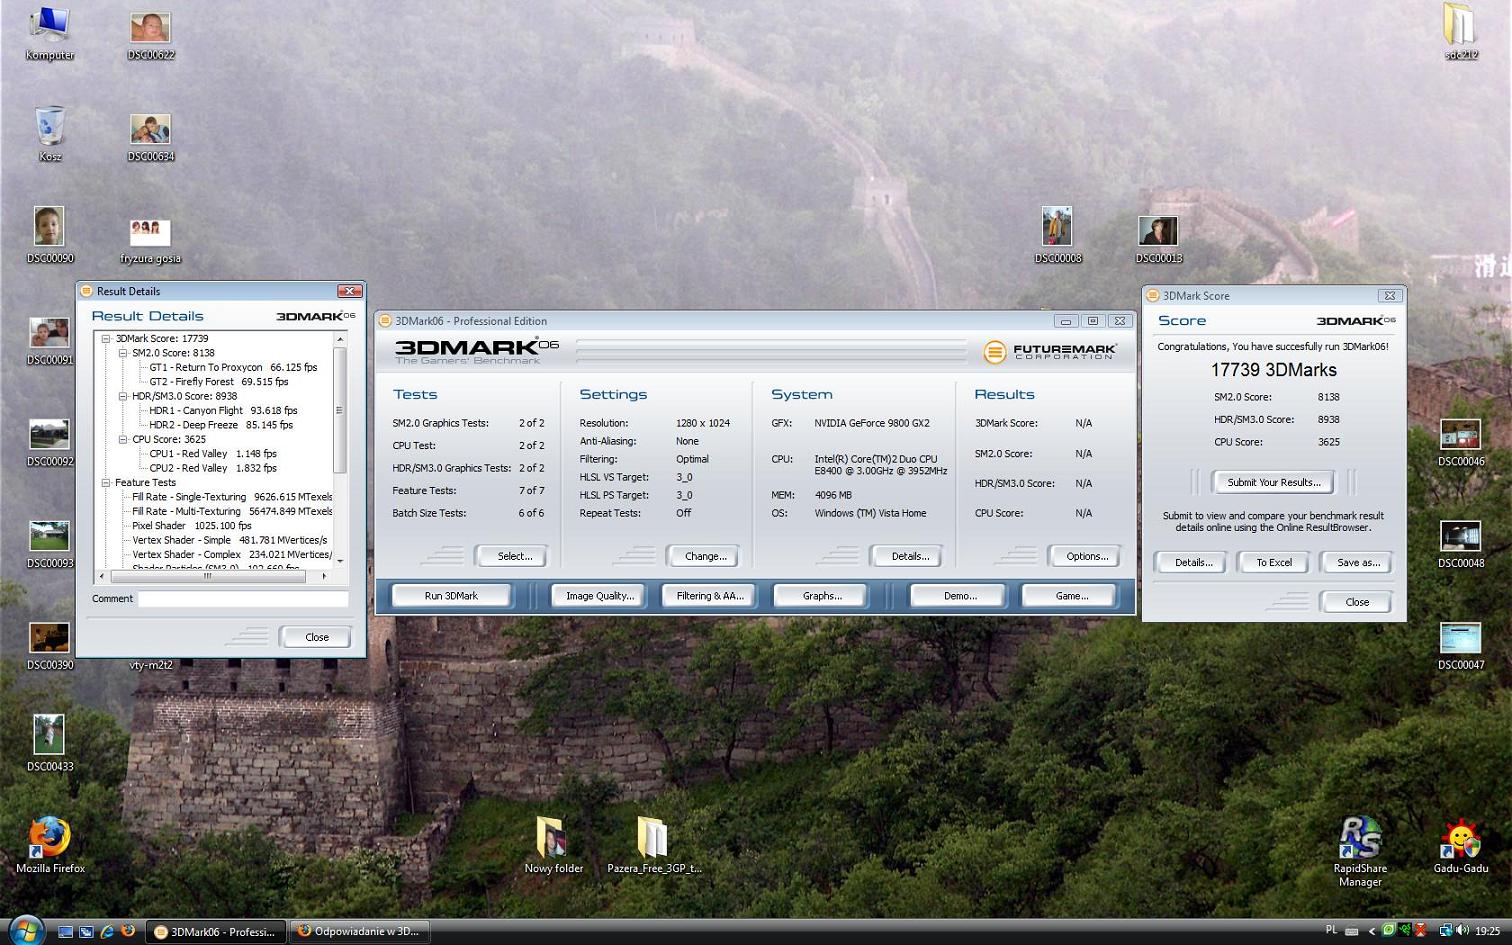Open RapidShare Manager desktop shortcut

point(1360,852)
